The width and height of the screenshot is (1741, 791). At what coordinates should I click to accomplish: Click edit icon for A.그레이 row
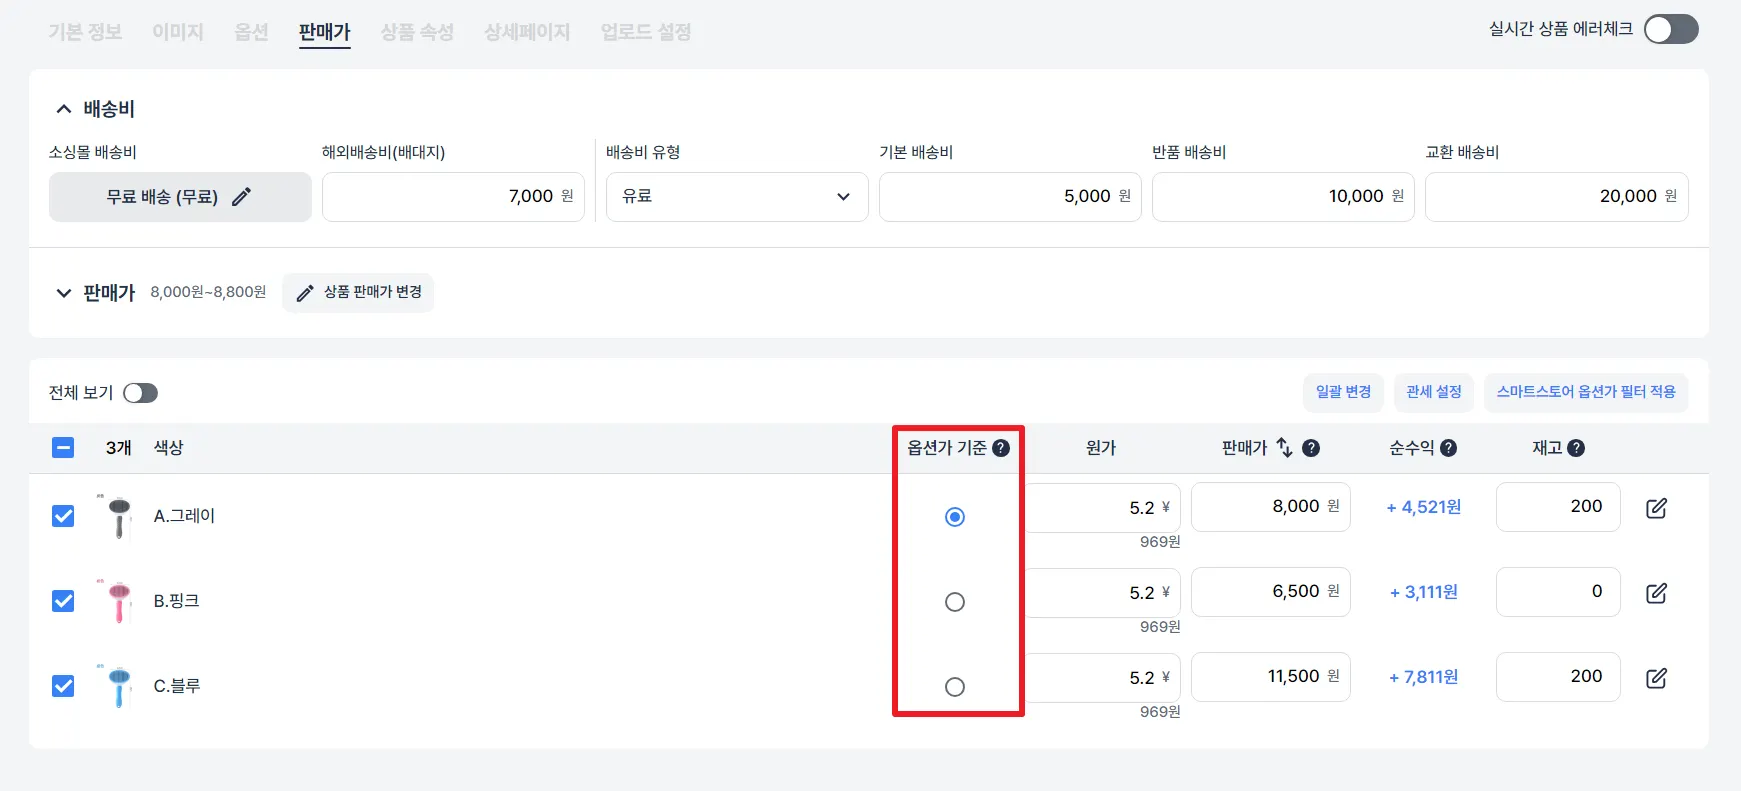point(1656,508)
